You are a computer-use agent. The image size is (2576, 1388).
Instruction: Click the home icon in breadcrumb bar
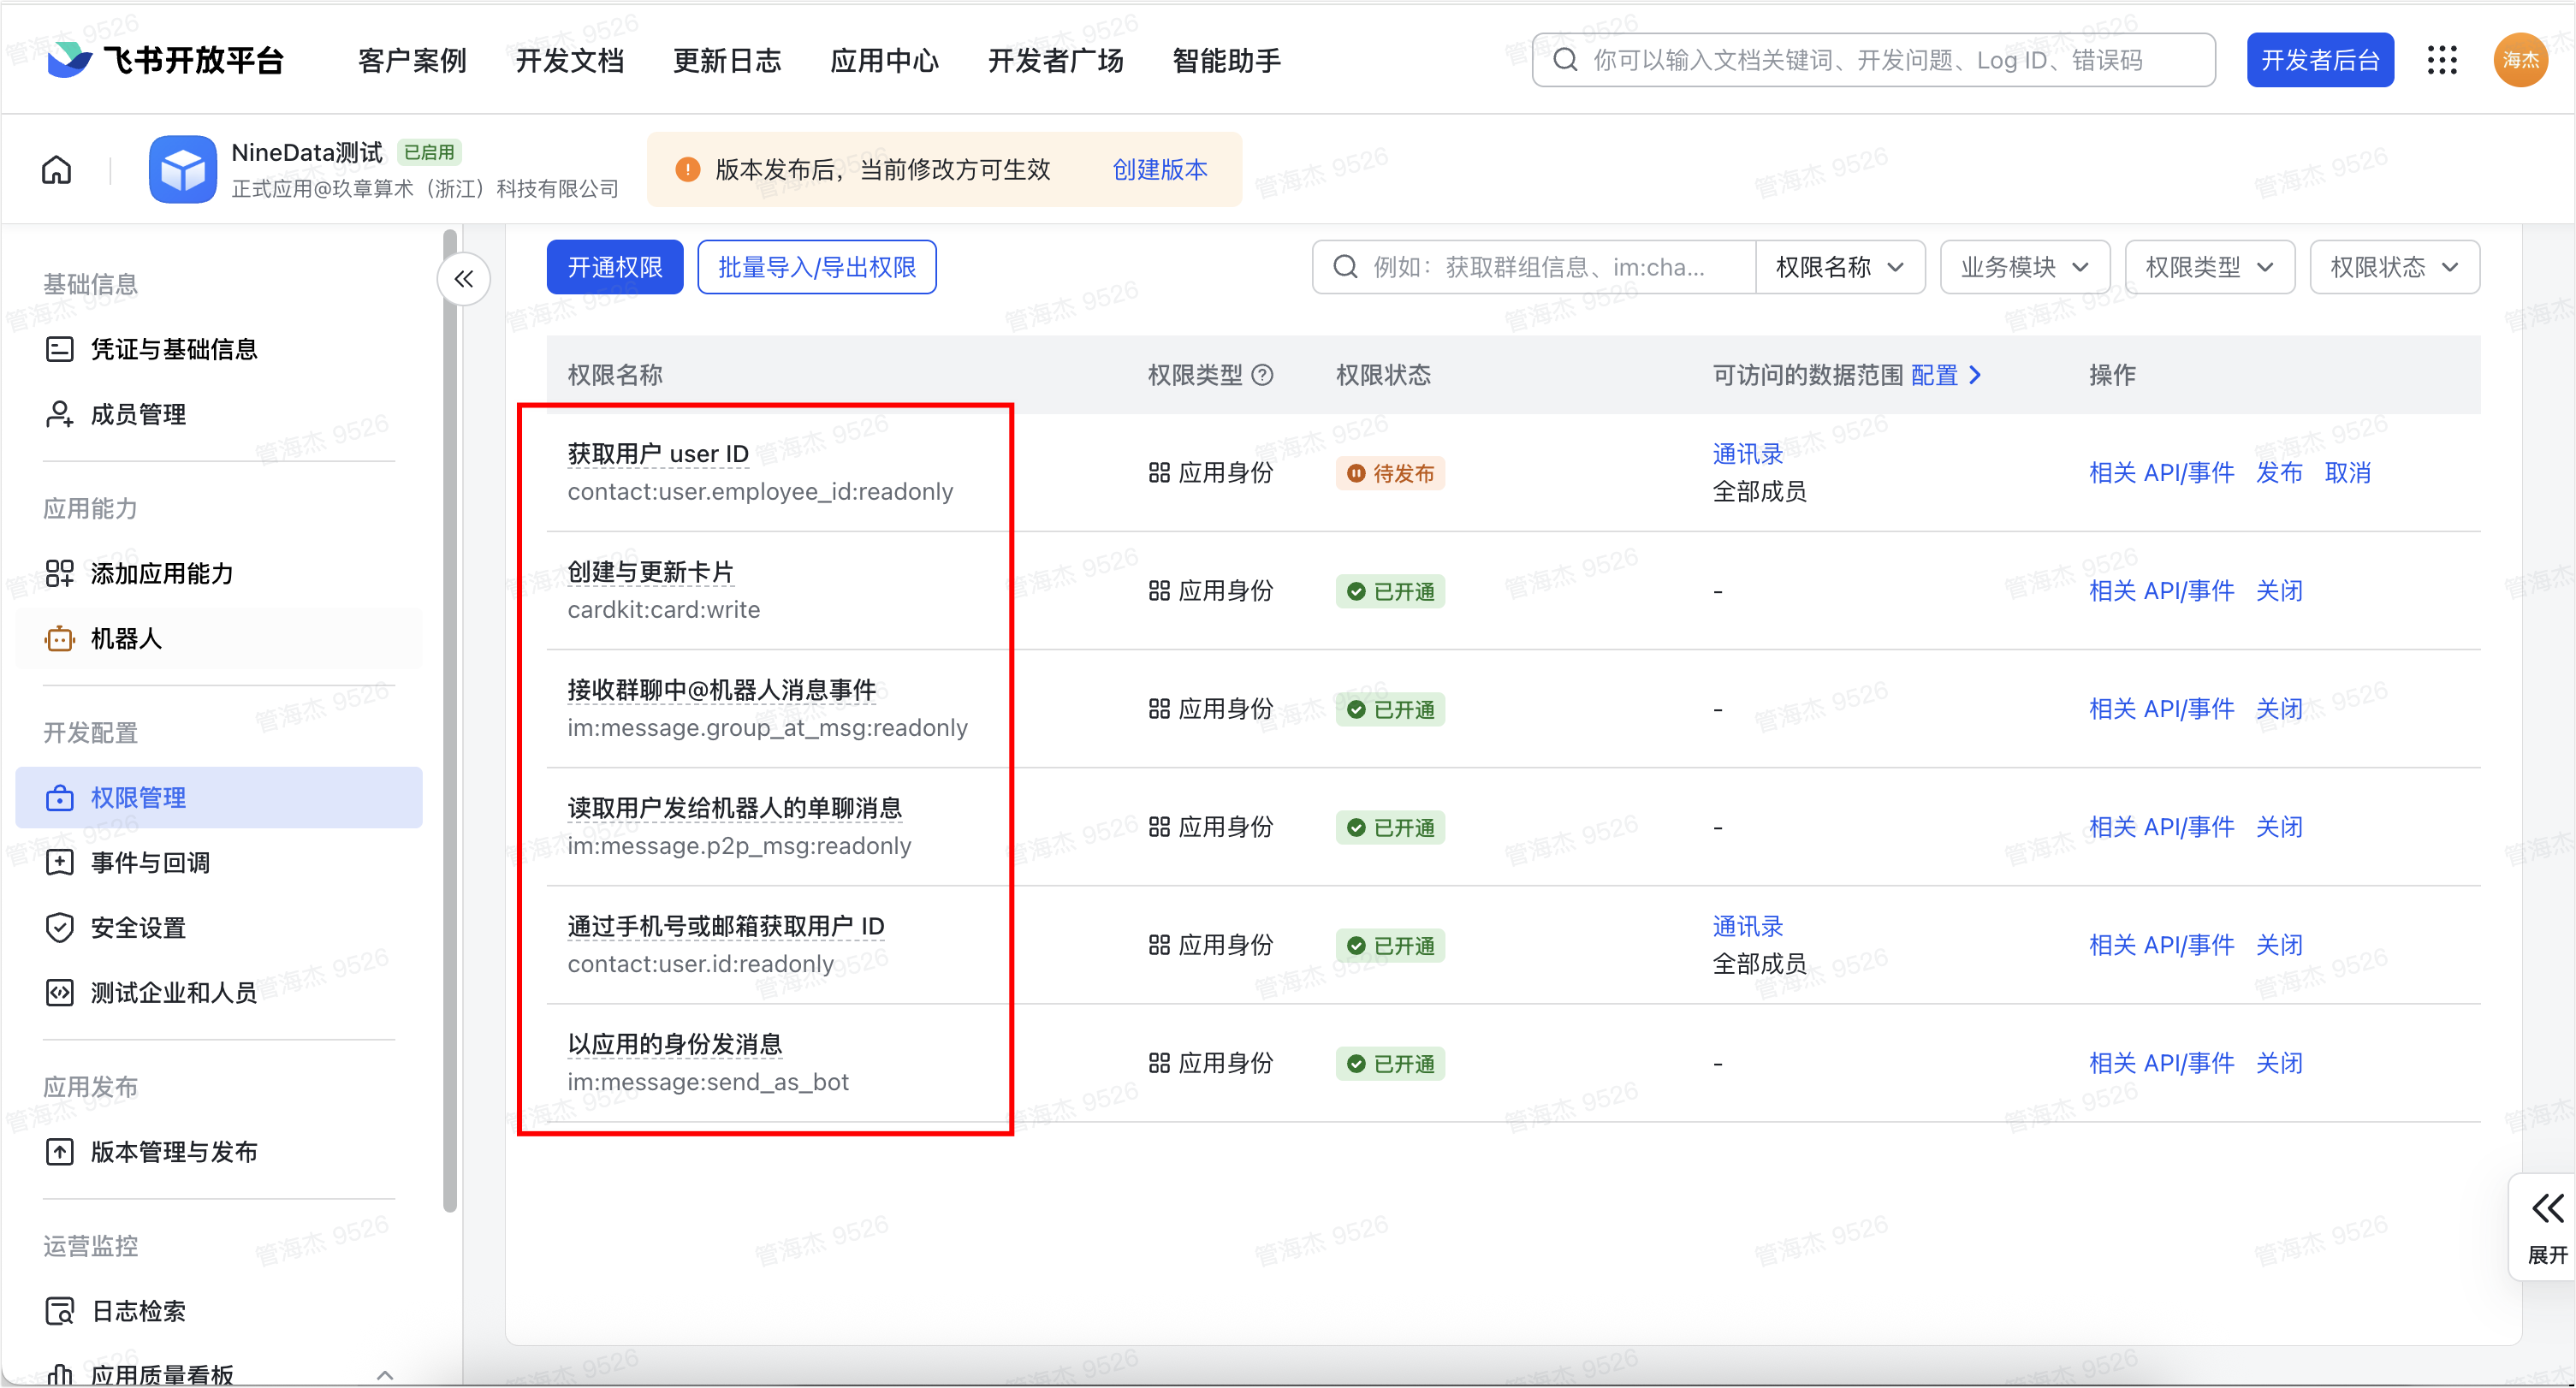56,170
